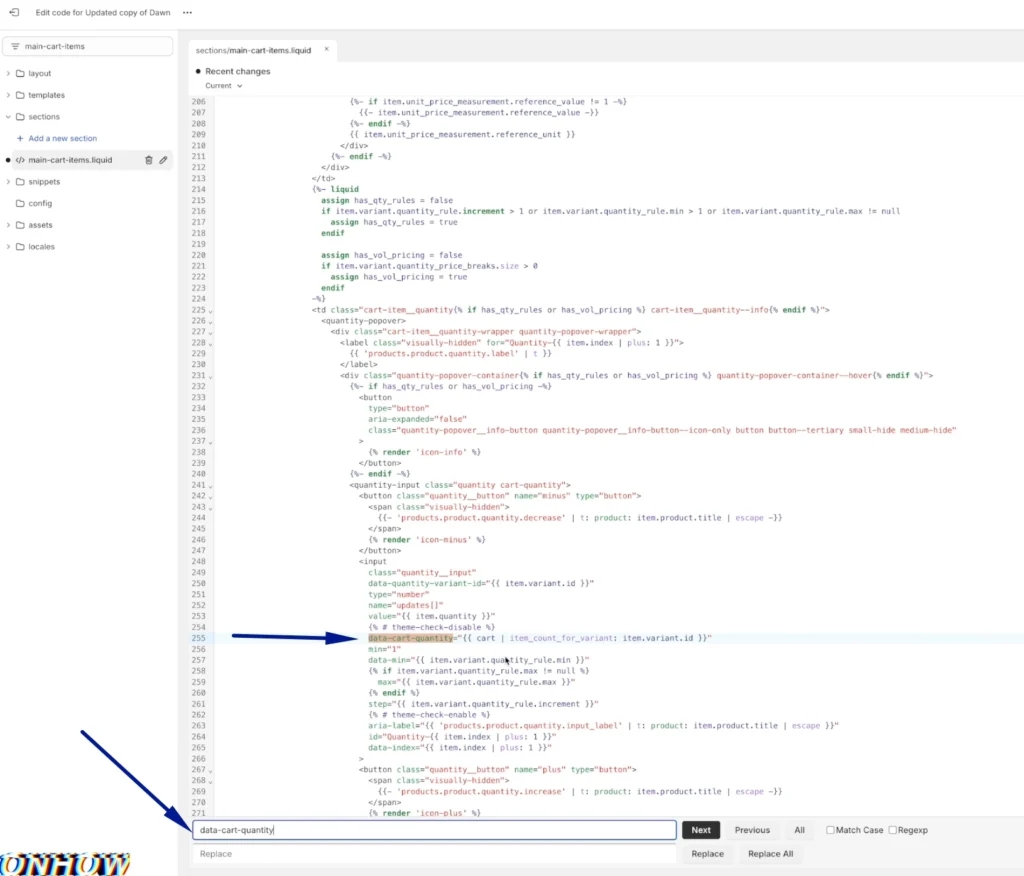Enable the Match Case checkbox

pyautogui.click(x=830, y=830)
